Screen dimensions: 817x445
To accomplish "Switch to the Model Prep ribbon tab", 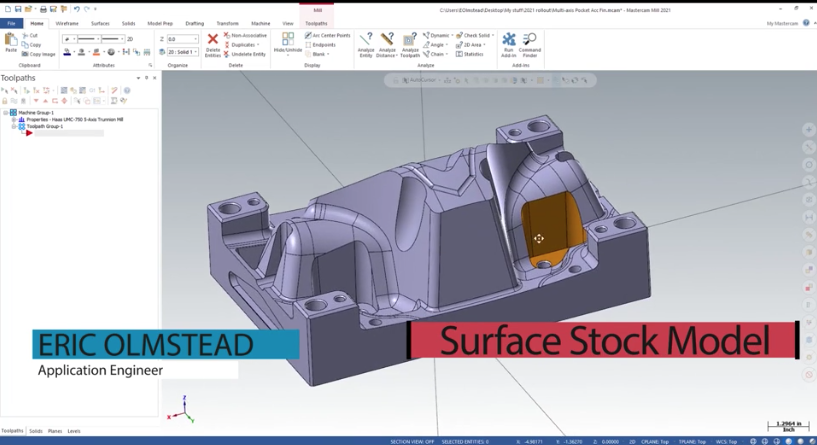I will (159, 23).
